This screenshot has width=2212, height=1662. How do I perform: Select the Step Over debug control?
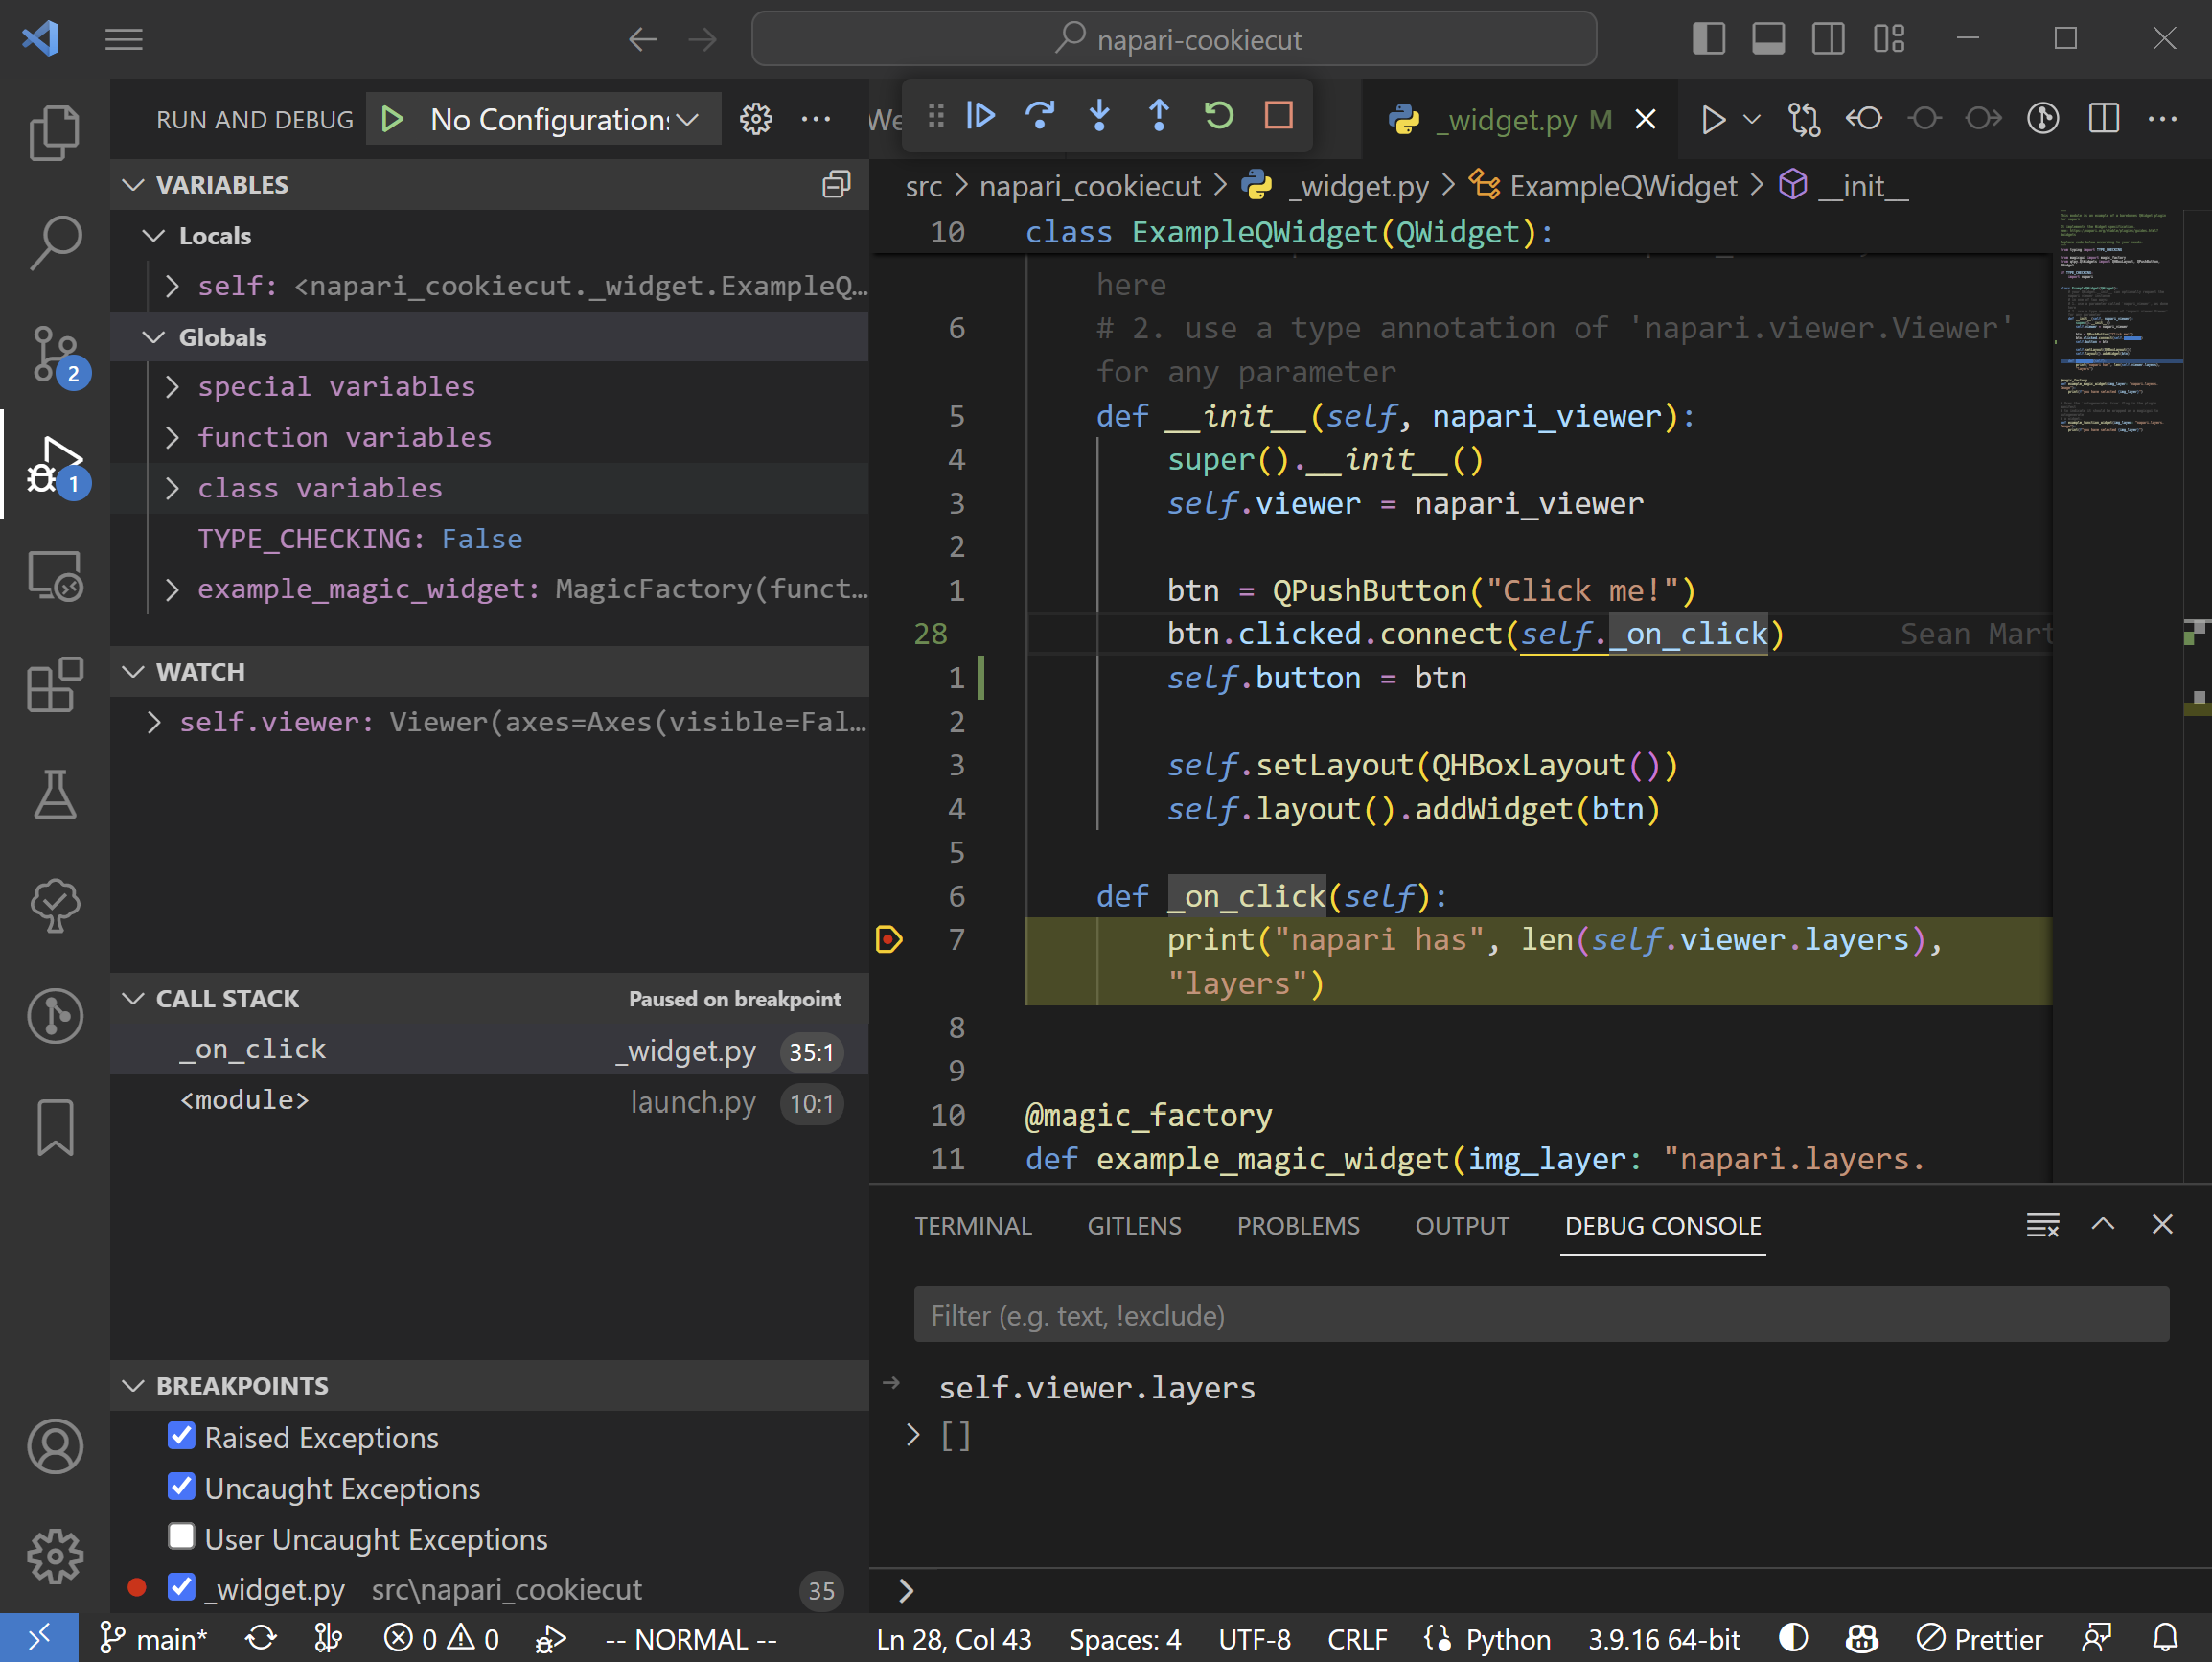pos(1040,115)
